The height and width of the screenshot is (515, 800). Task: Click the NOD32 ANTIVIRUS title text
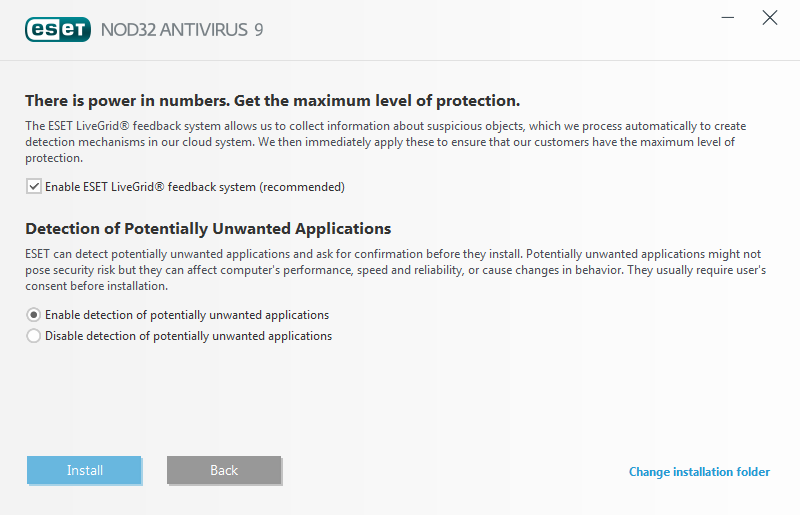click(x=174, y=30)
